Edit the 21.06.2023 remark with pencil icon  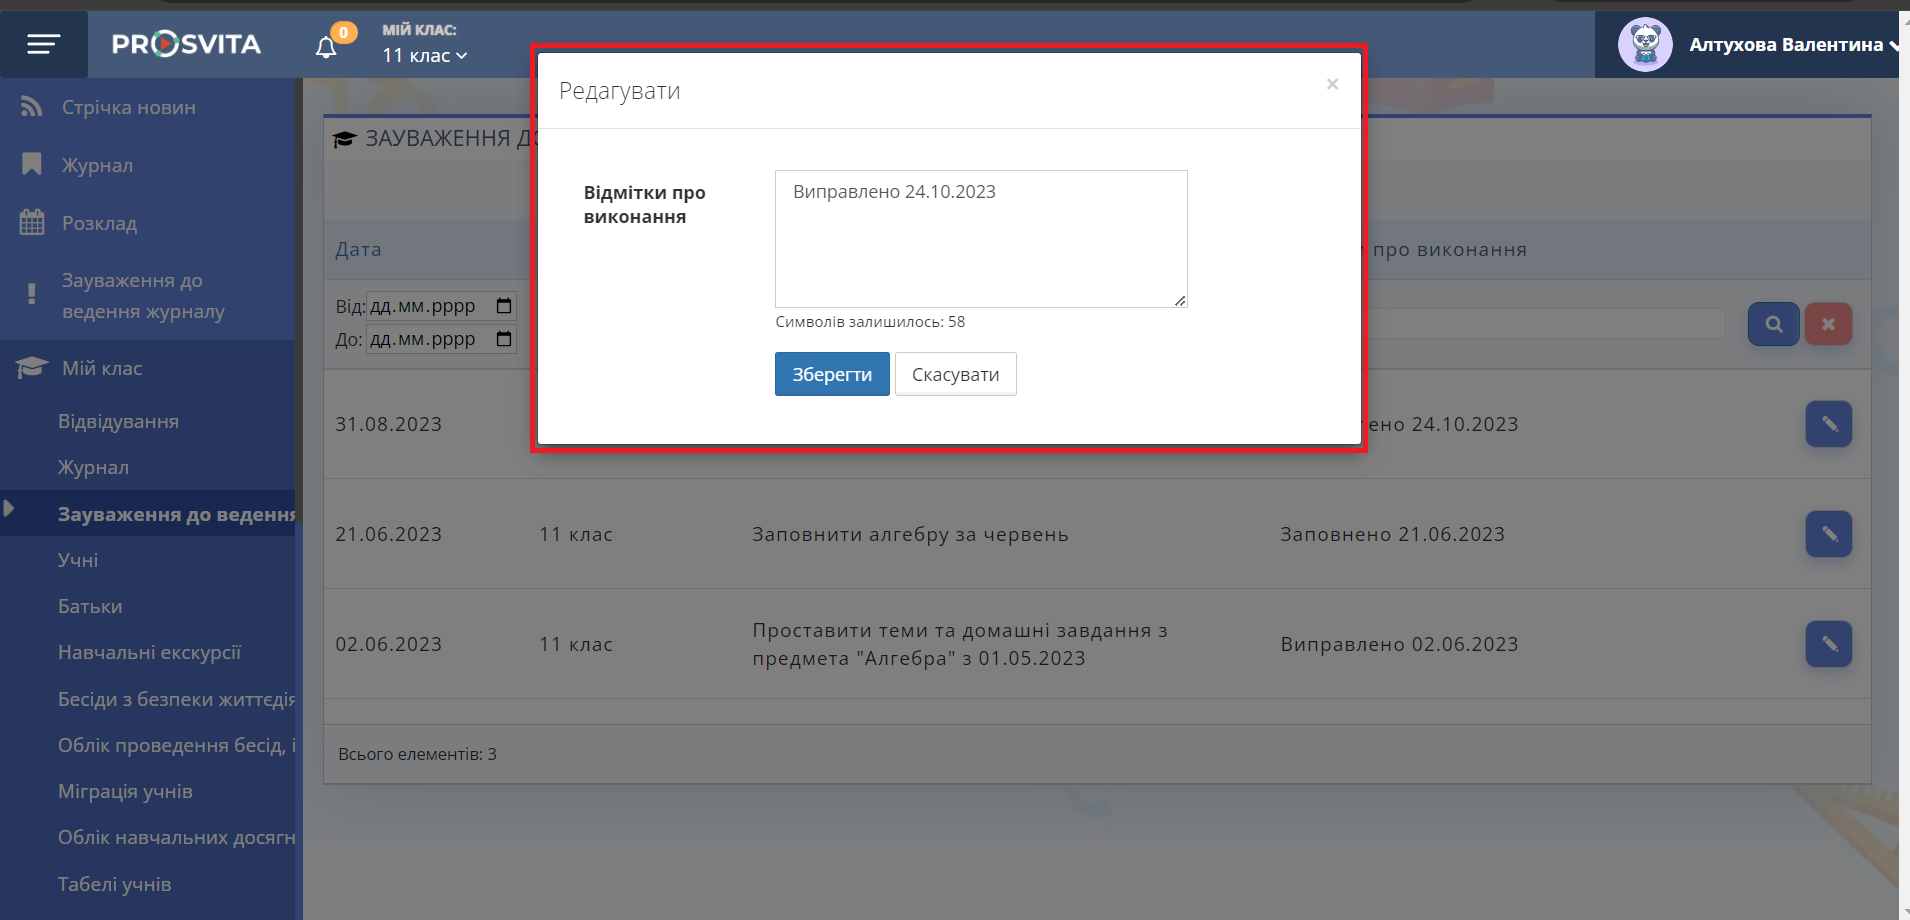click(1828, 534)
